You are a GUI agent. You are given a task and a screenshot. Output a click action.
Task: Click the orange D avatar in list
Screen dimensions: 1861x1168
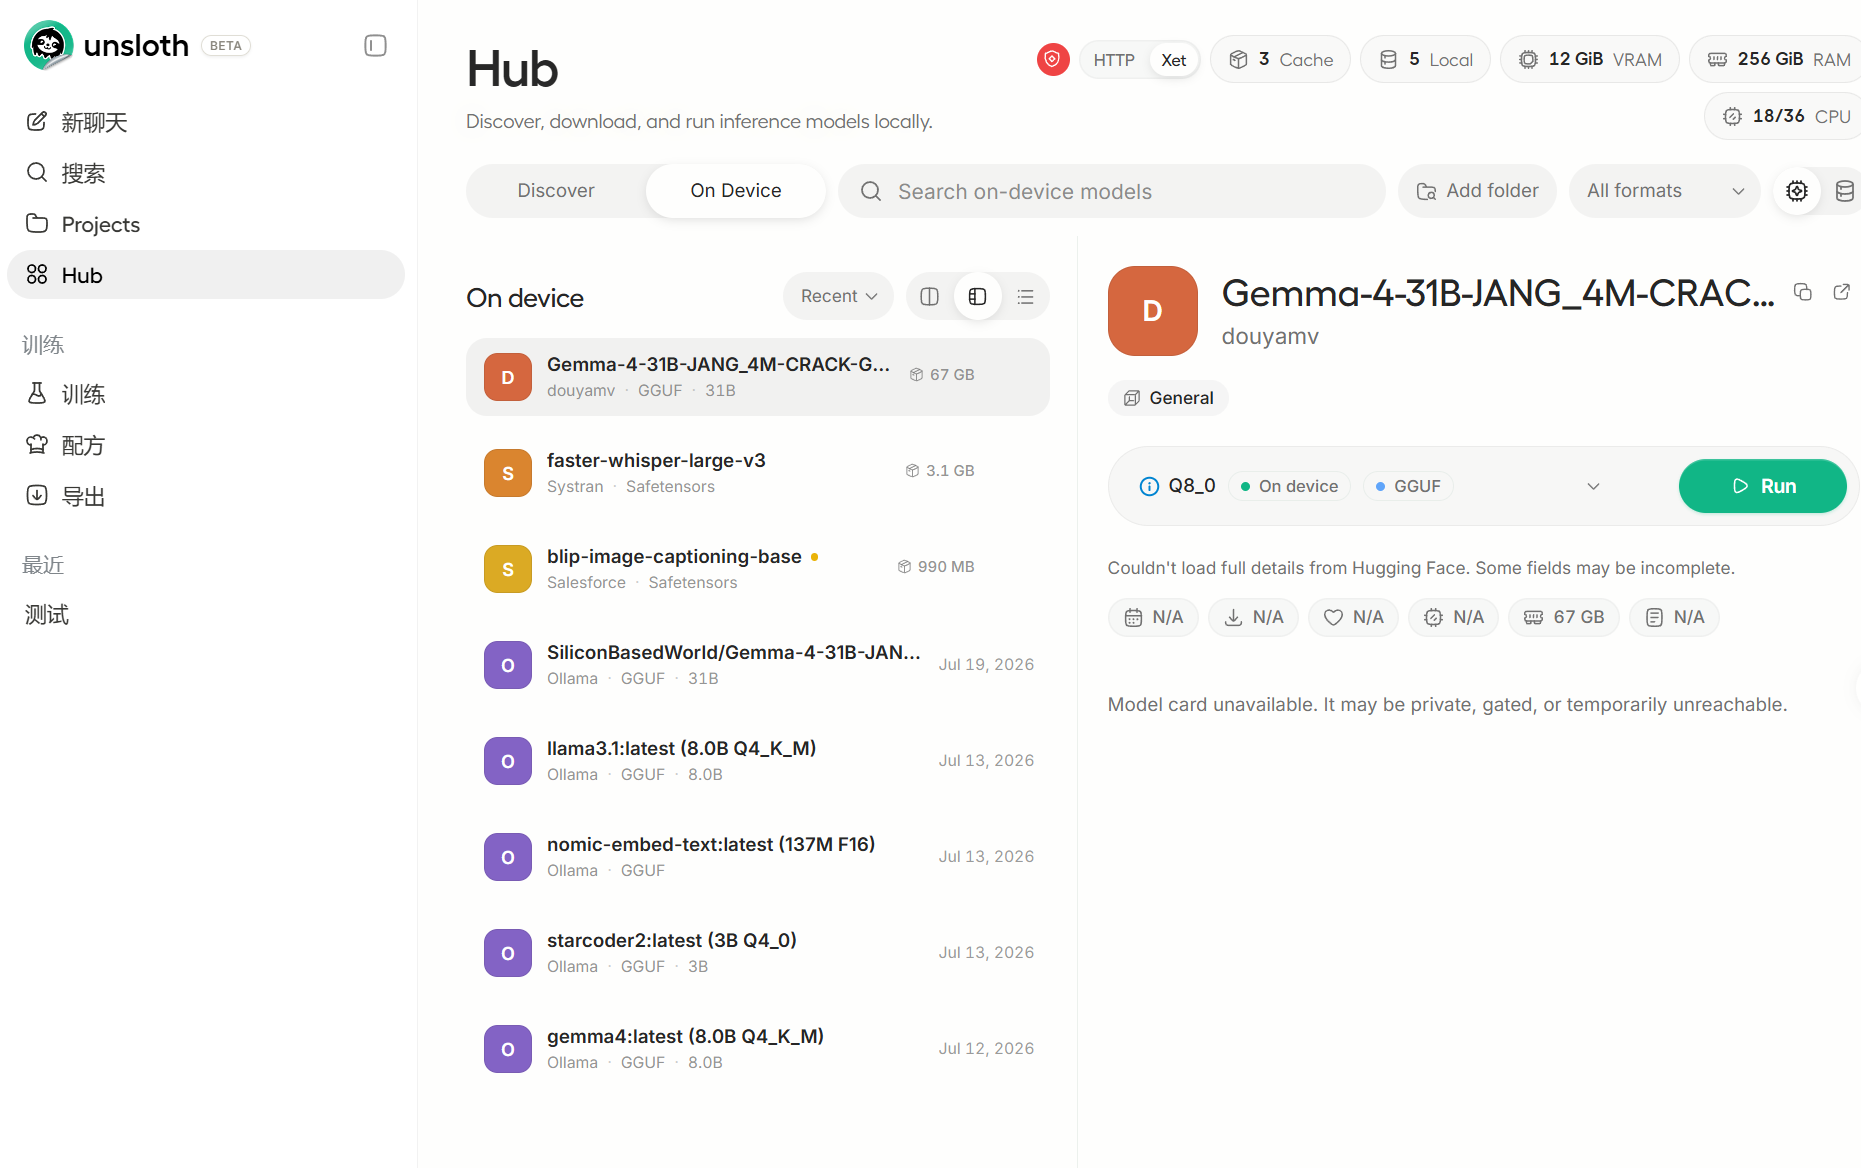pos(508,377)
